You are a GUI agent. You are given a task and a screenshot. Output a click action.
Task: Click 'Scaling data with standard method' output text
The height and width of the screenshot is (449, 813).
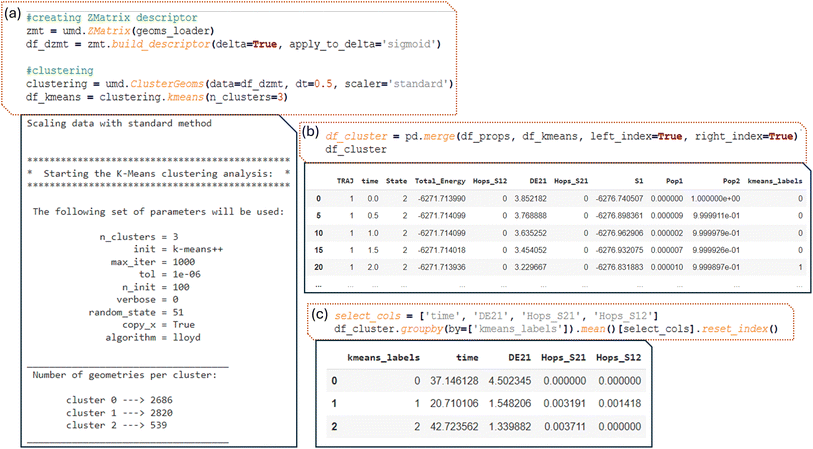[119, 123]
